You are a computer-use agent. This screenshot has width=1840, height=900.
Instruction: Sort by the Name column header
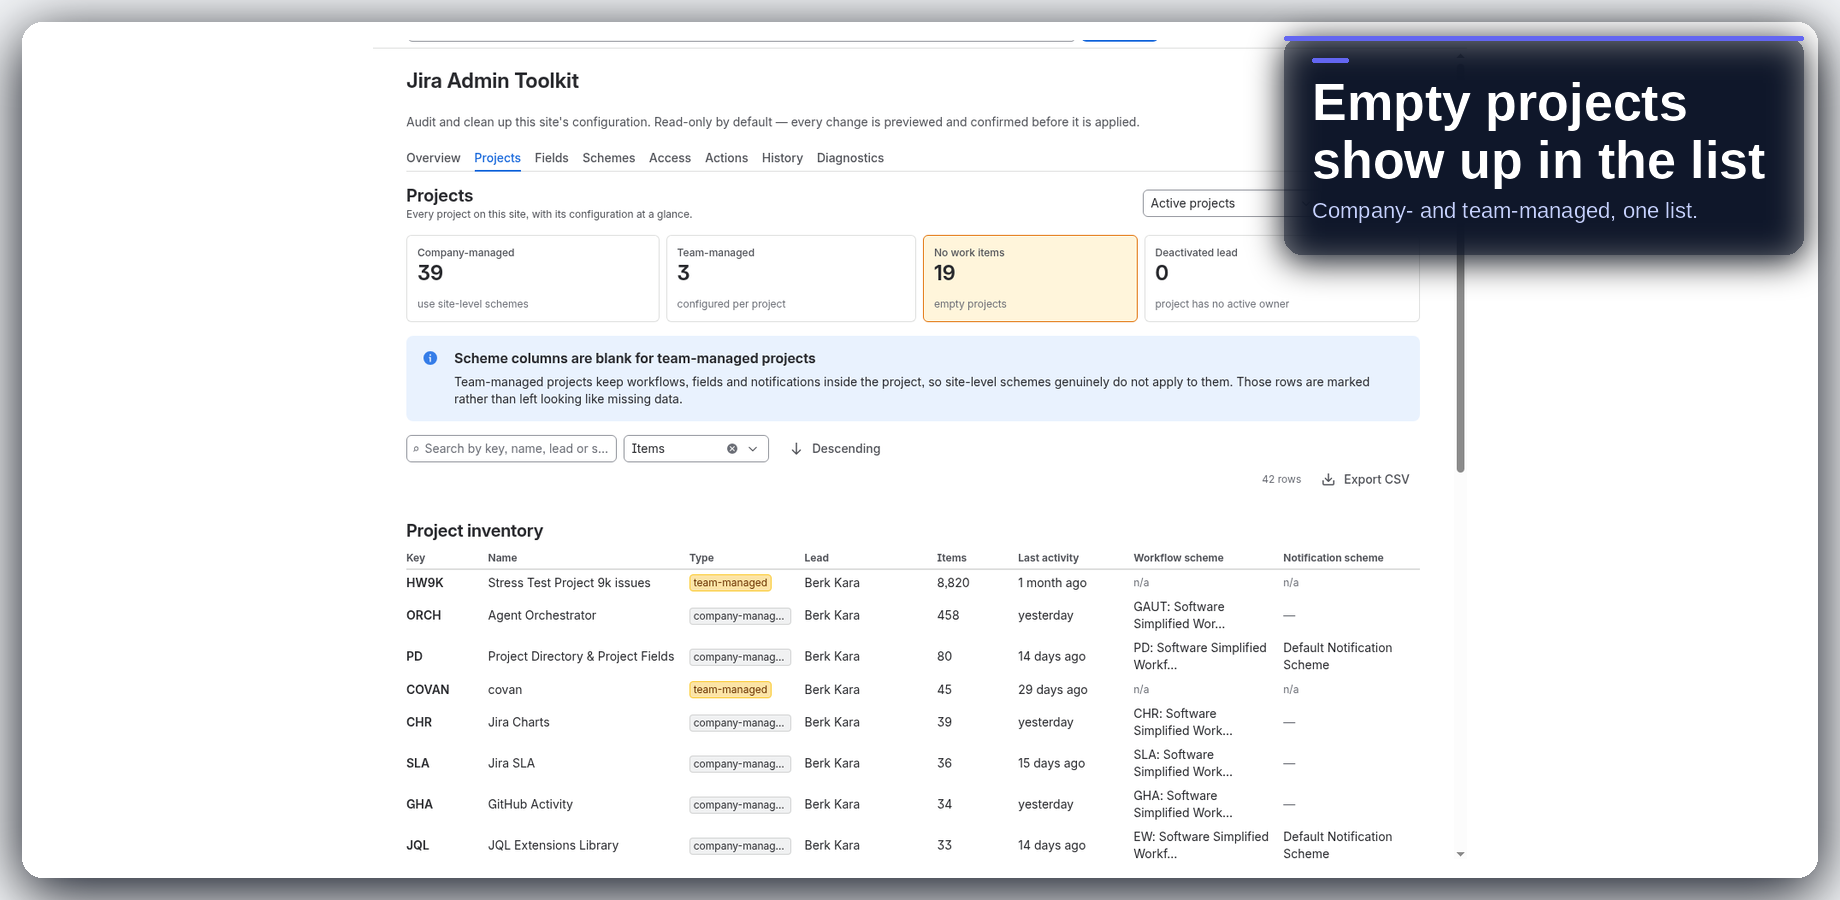(502, 558)
